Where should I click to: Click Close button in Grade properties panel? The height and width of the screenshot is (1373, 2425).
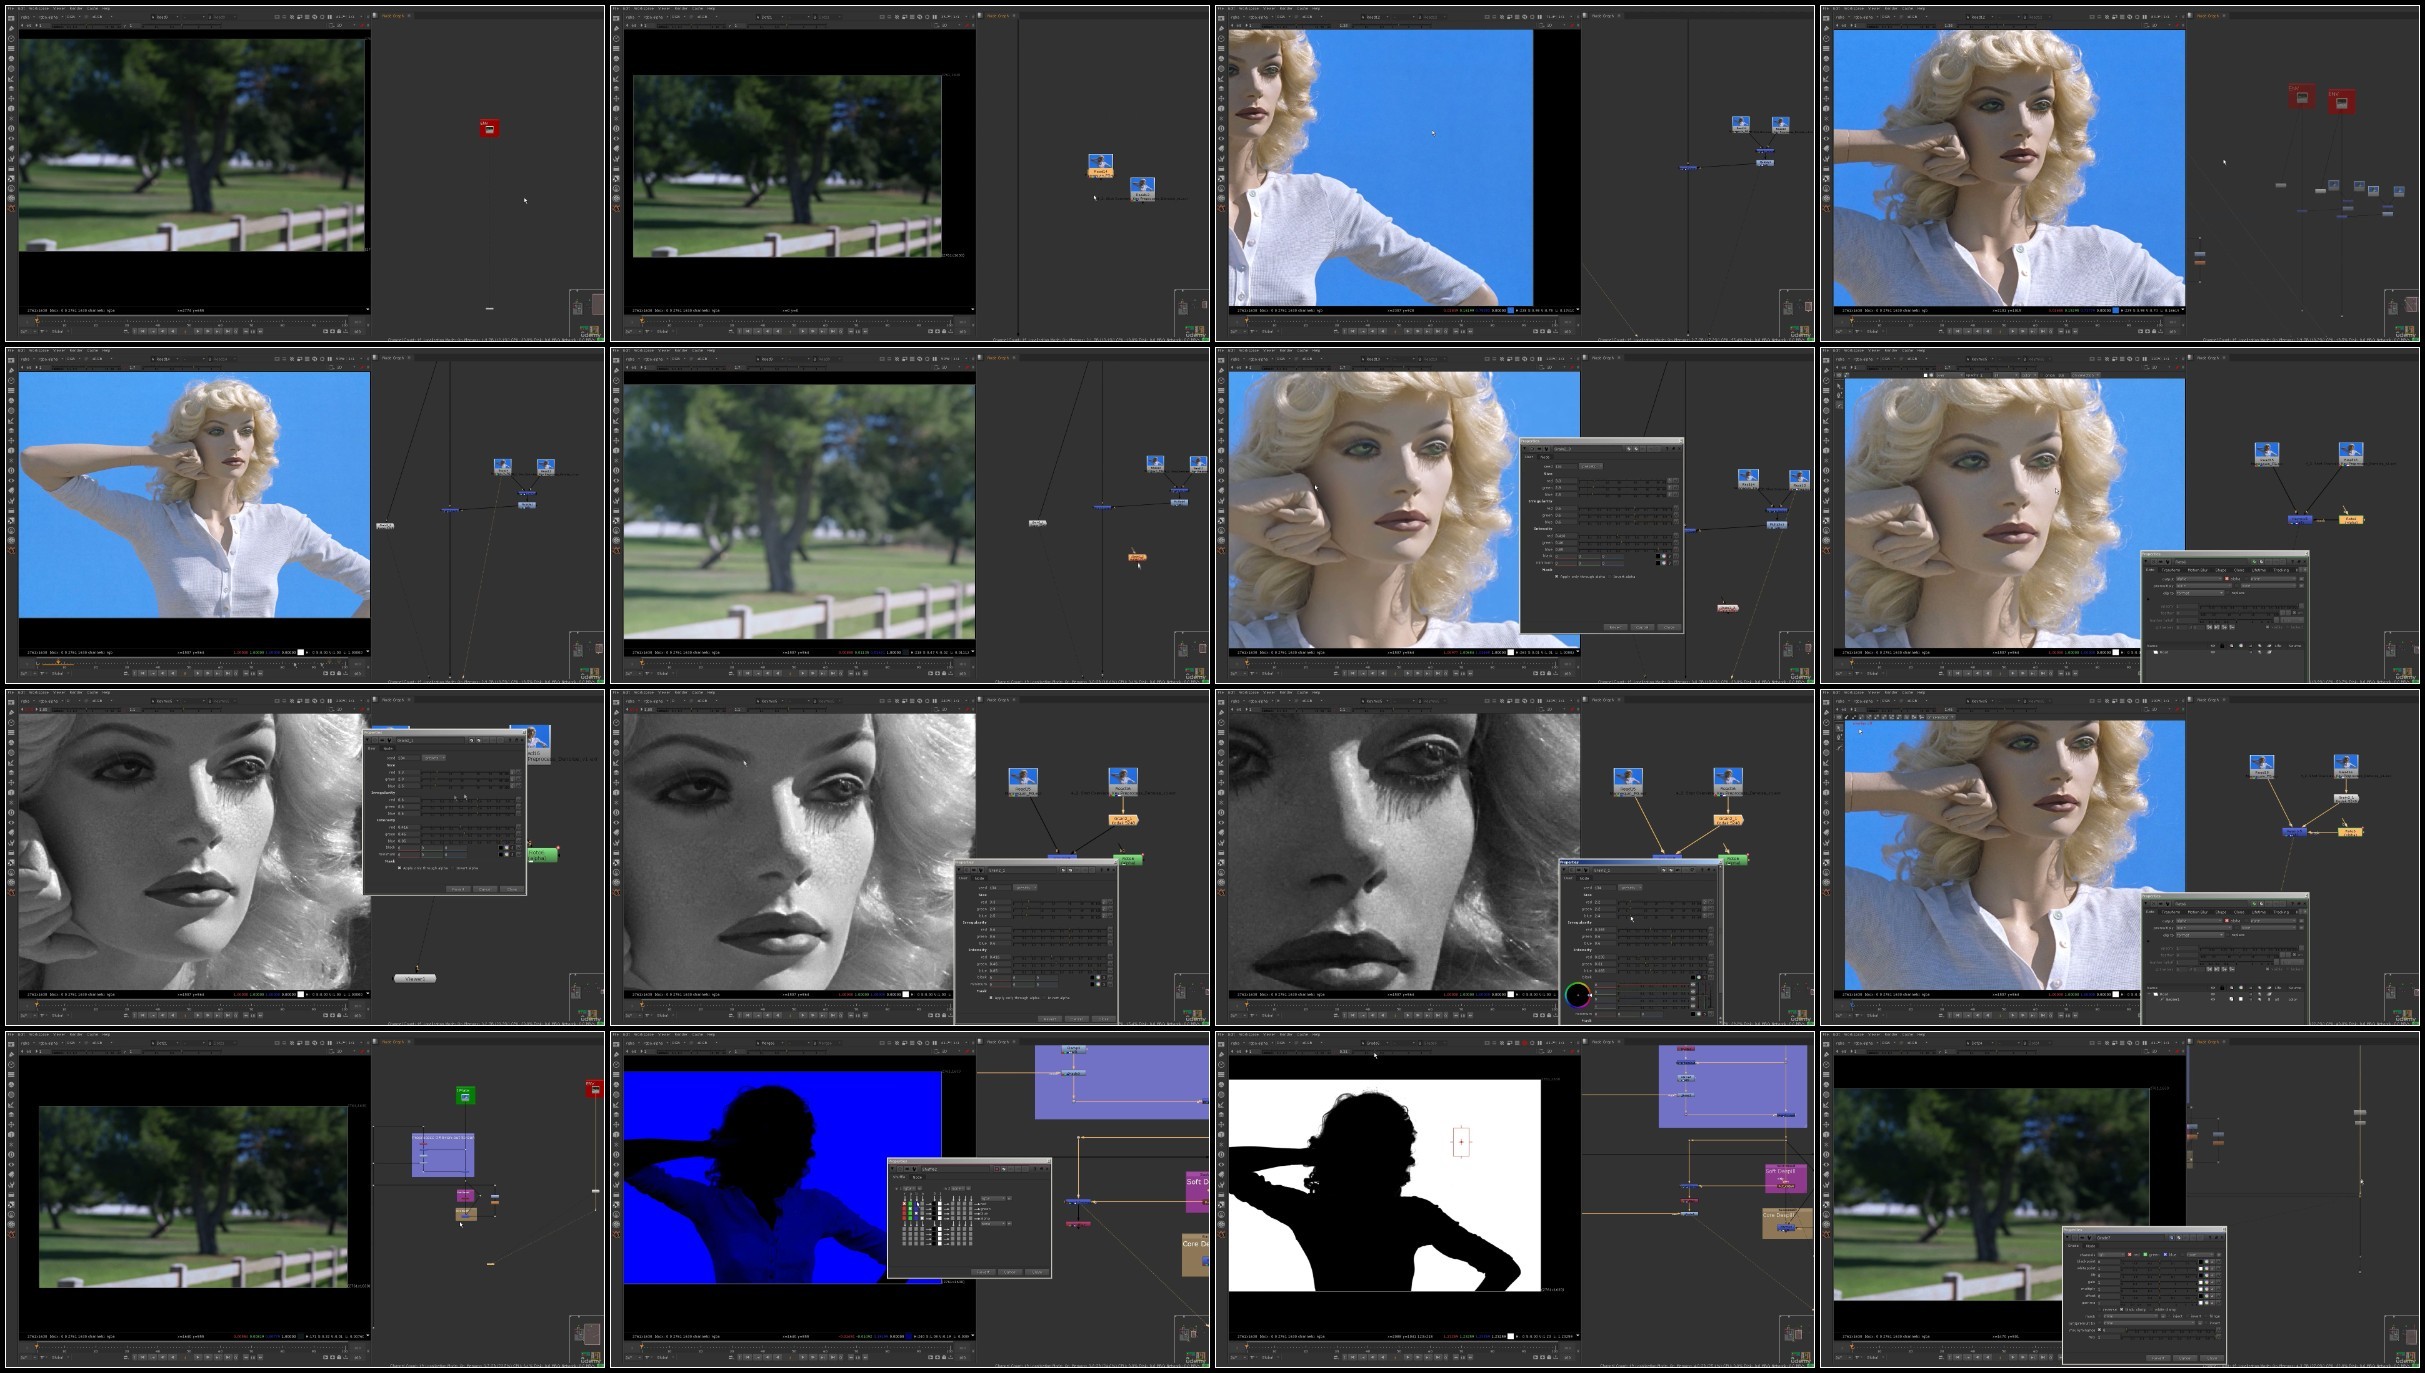(x=2212, y=1358)
